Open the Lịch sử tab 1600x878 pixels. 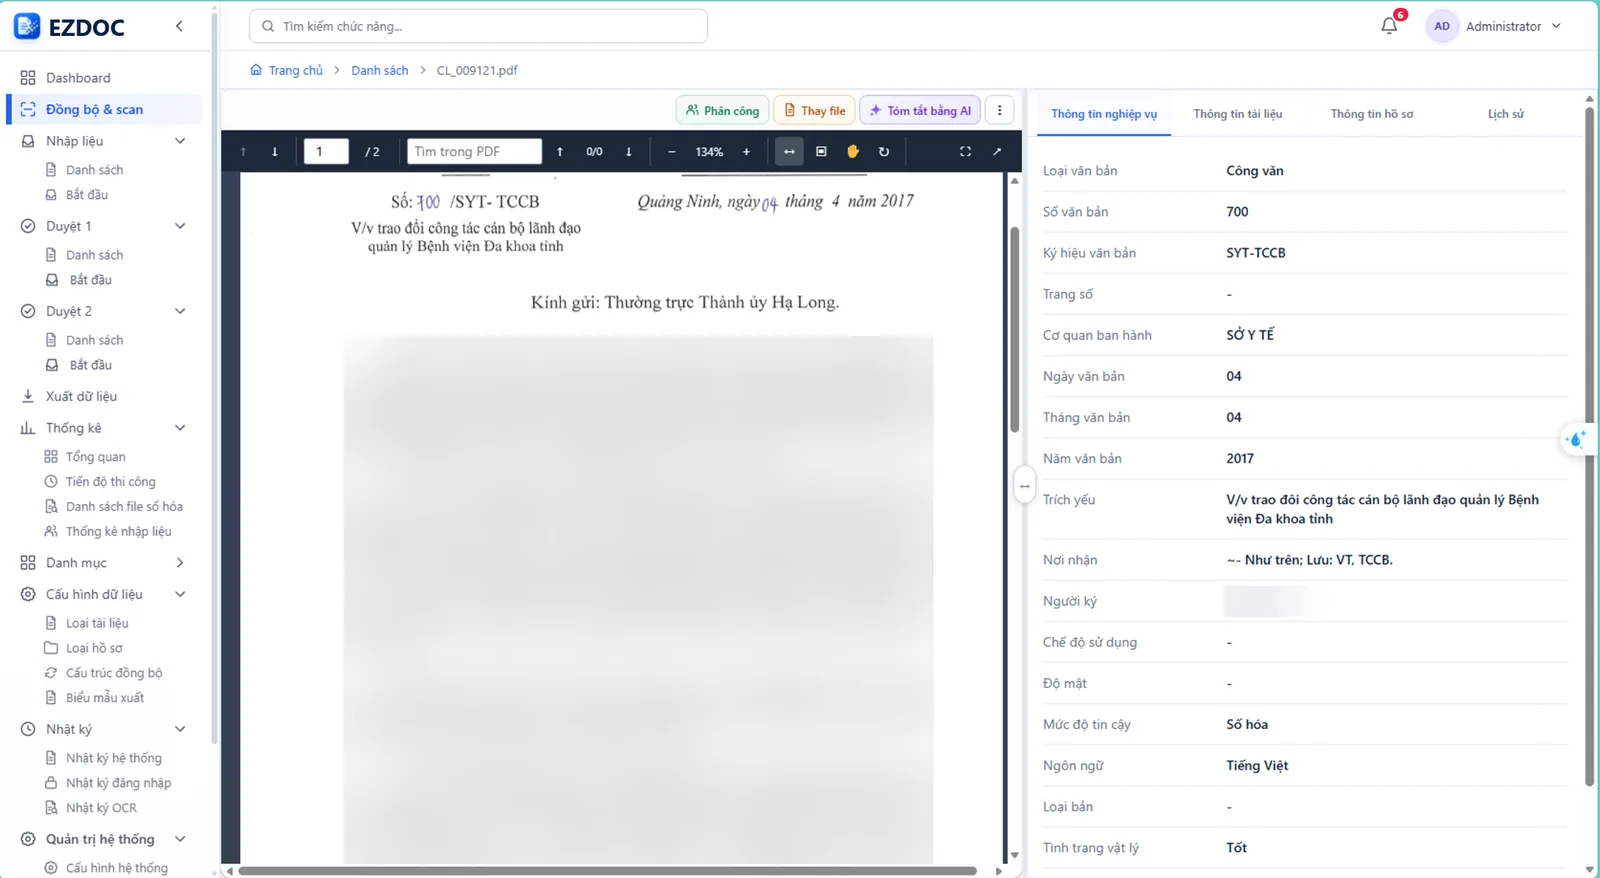pos(1505,114)
